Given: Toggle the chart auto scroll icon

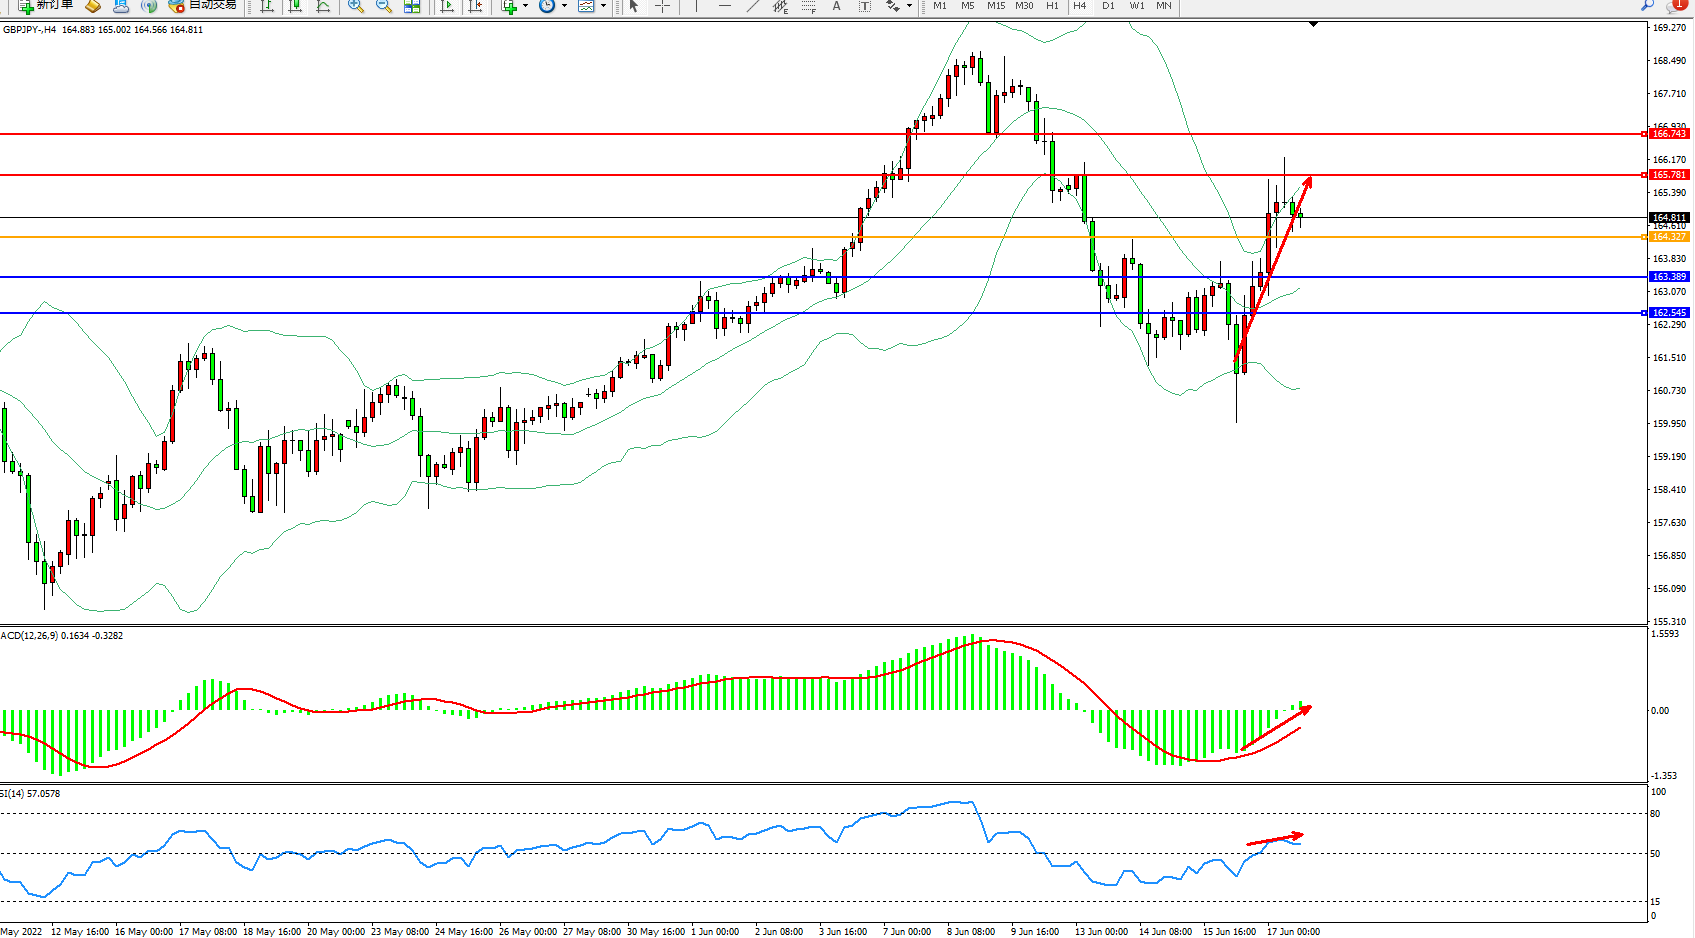Looking at the screenshot, I should tap(447, 6).
